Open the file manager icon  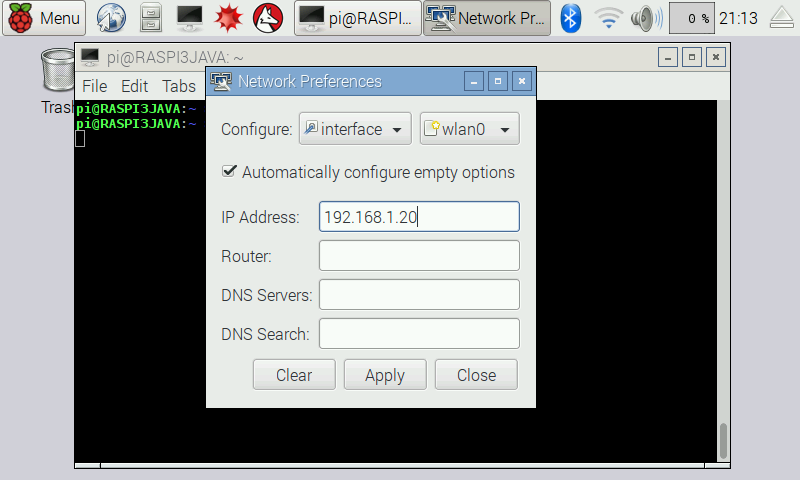(x=150, y=18)
